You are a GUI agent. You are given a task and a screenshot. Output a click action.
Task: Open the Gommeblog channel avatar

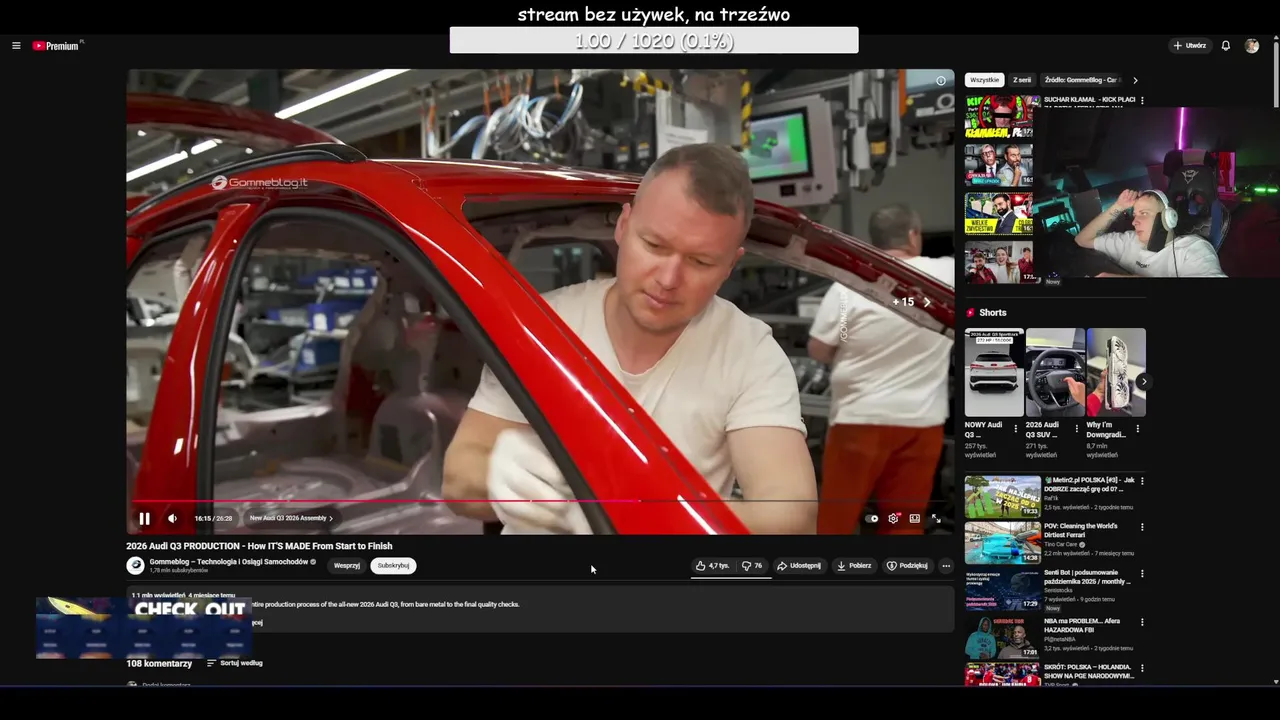135,565
